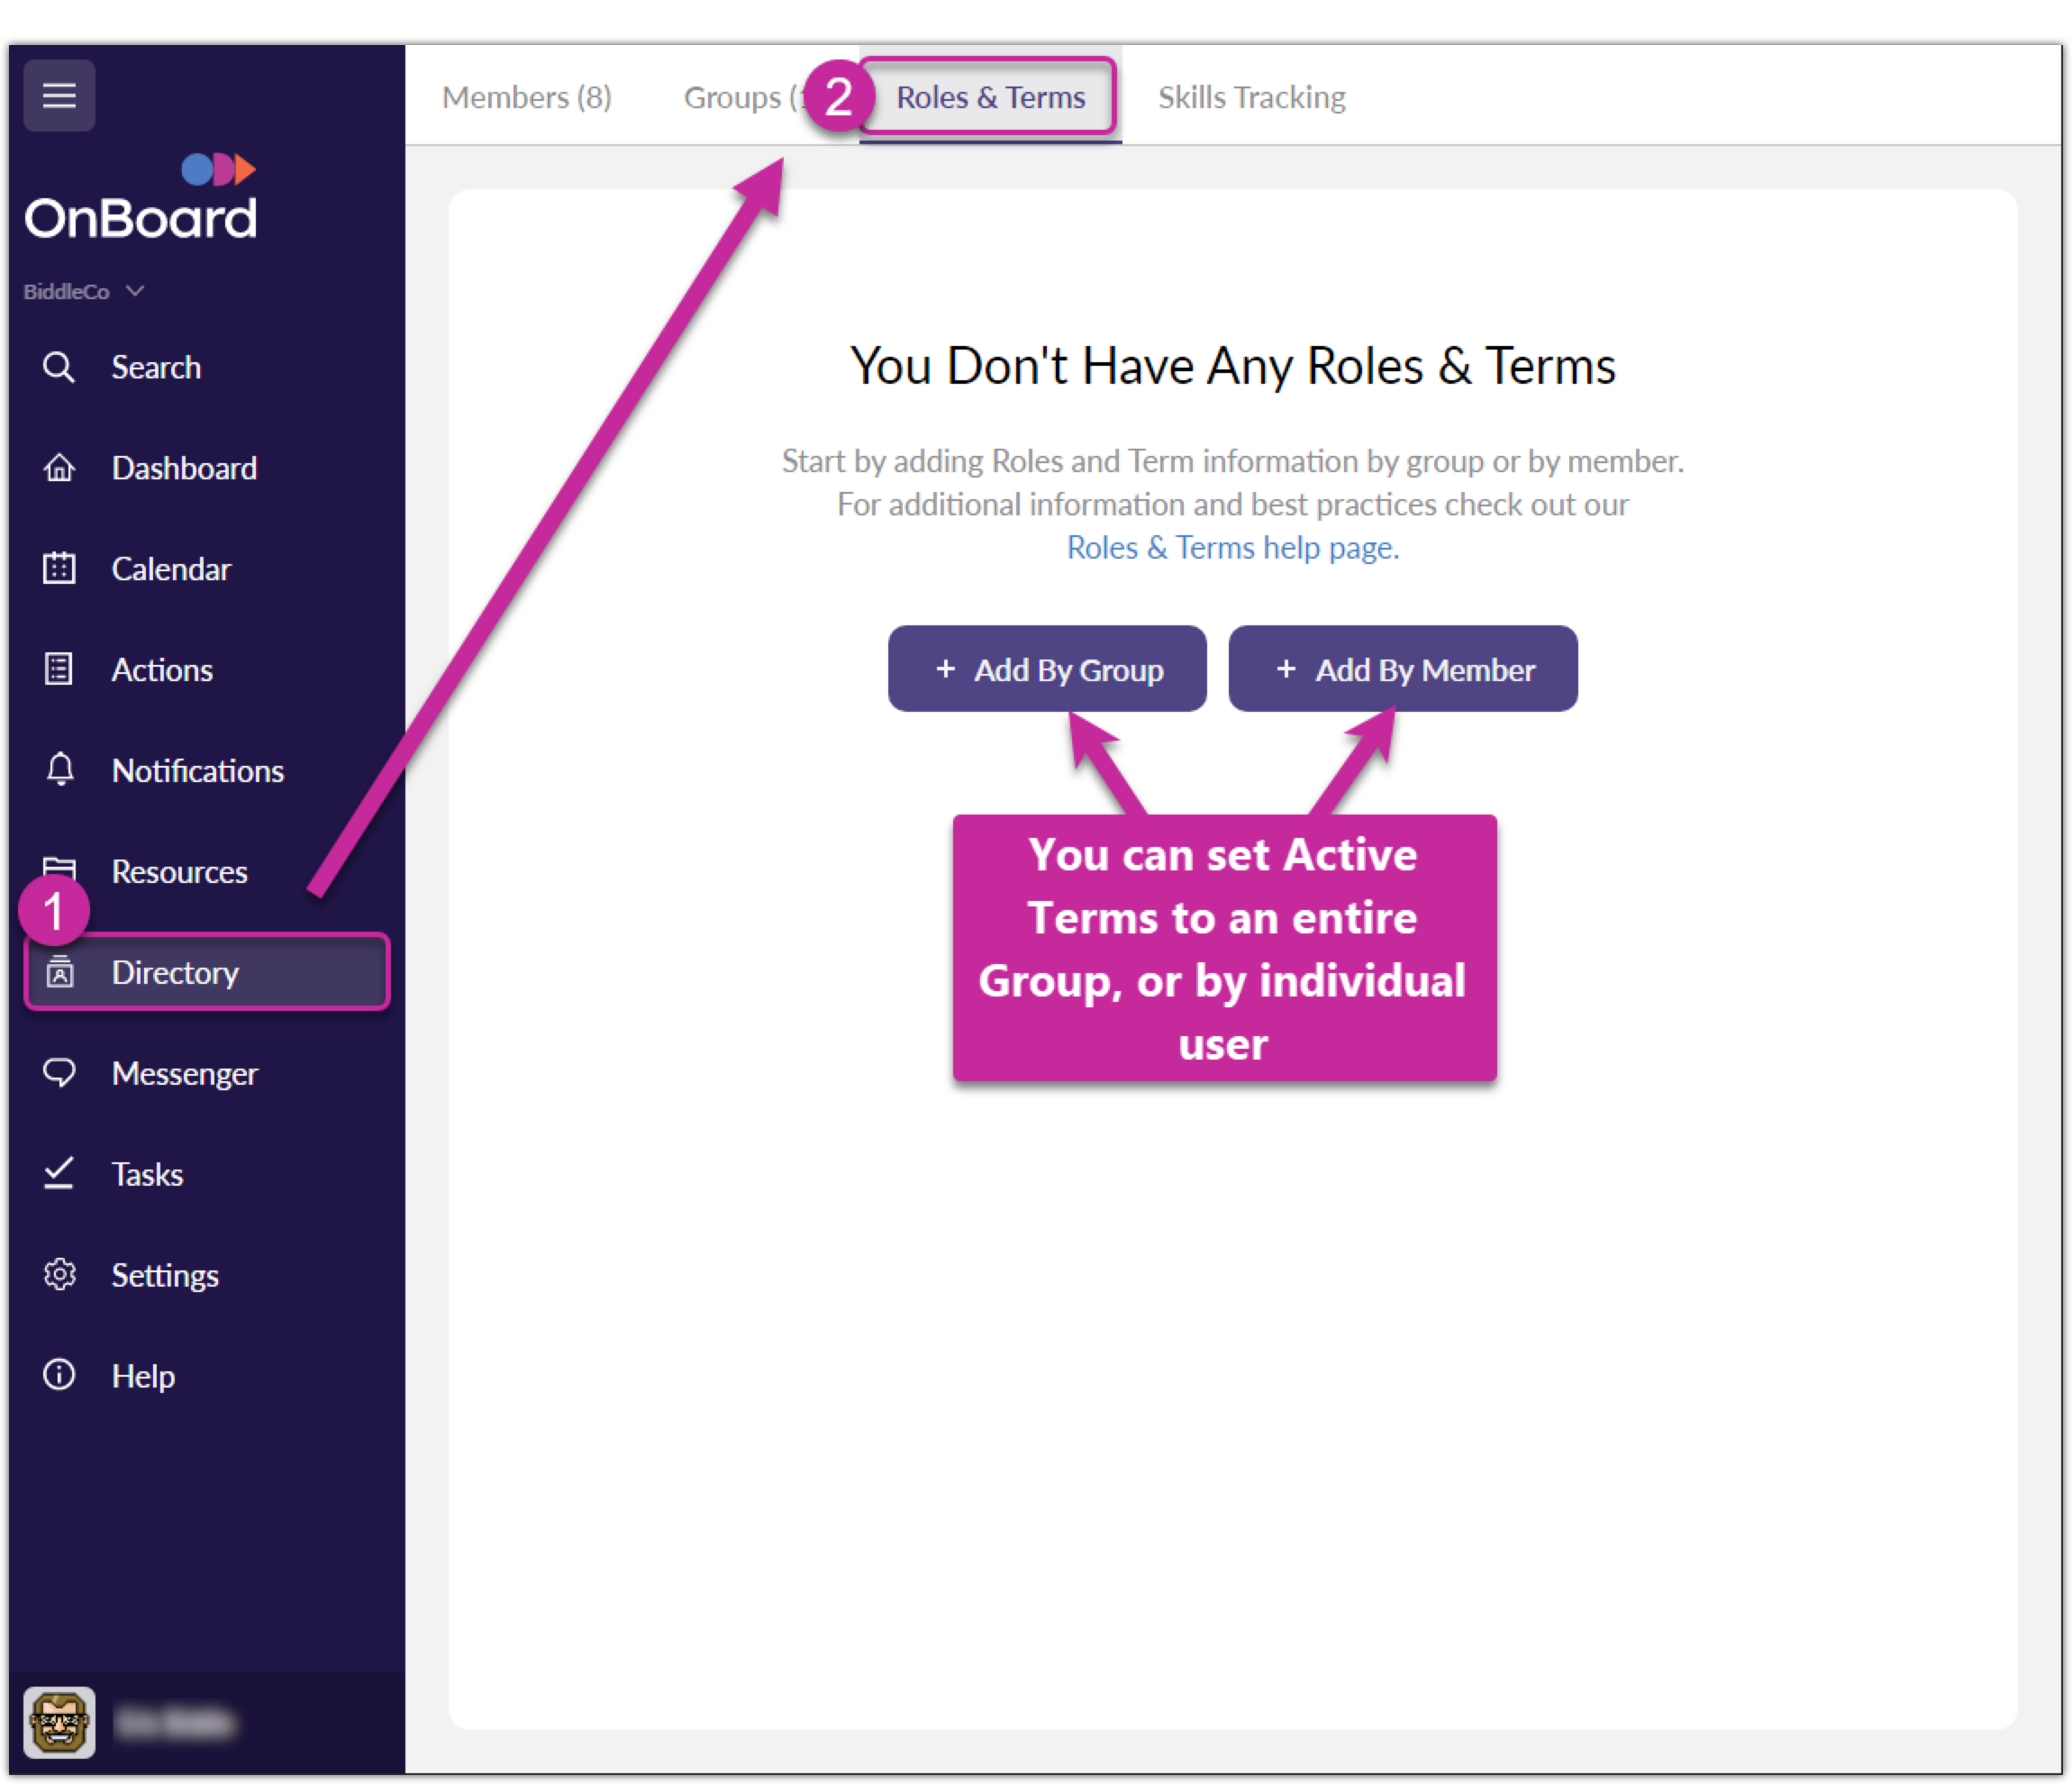Click the Add By Member button
The width and height of the screenshot is (2072, 1784).
point(1402,669)
